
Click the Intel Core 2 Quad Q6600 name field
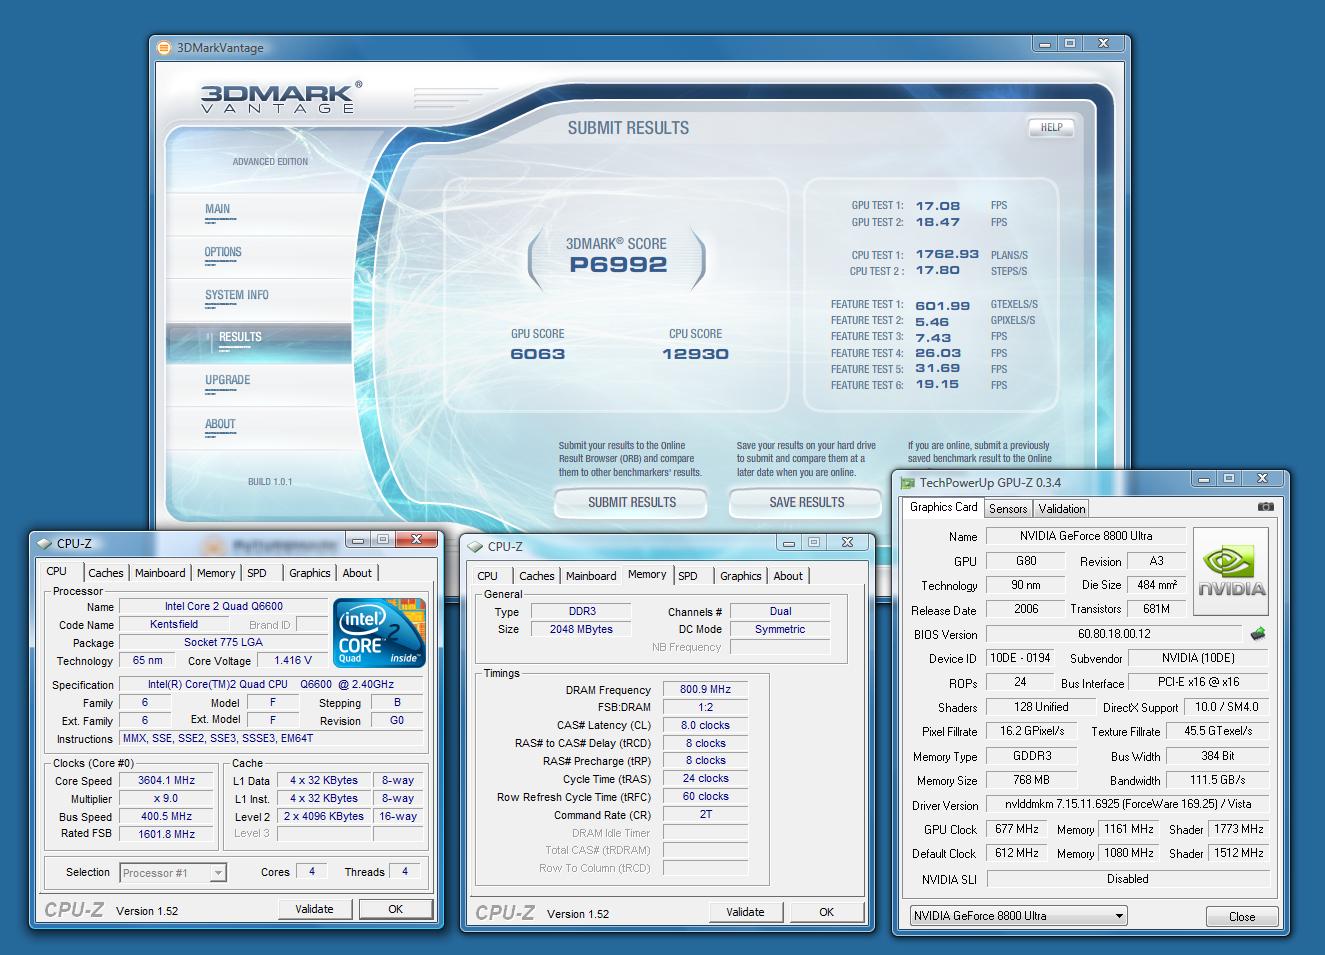[x=224, y=606]
